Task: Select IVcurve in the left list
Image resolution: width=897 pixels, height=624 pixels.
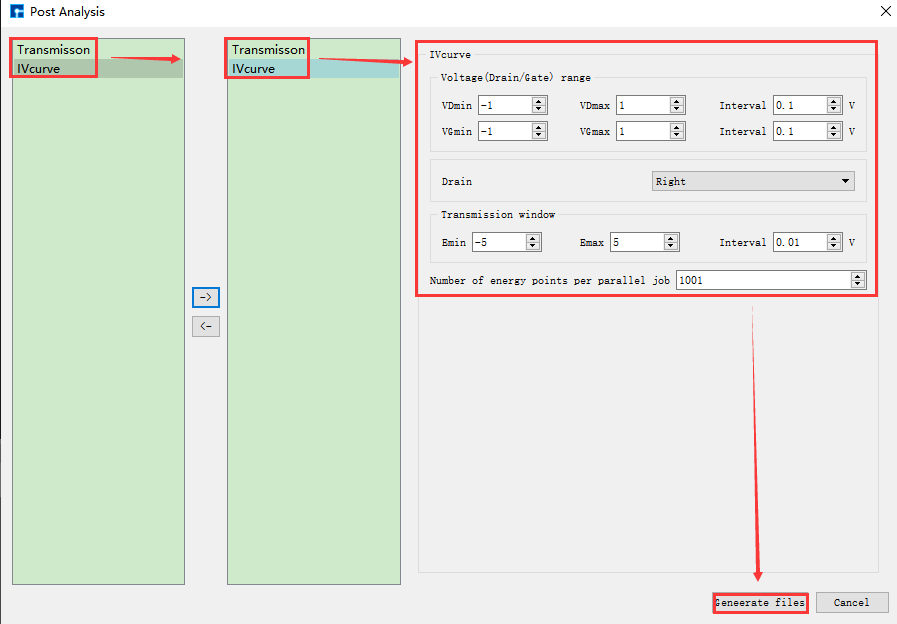Action: pos(38,68)
